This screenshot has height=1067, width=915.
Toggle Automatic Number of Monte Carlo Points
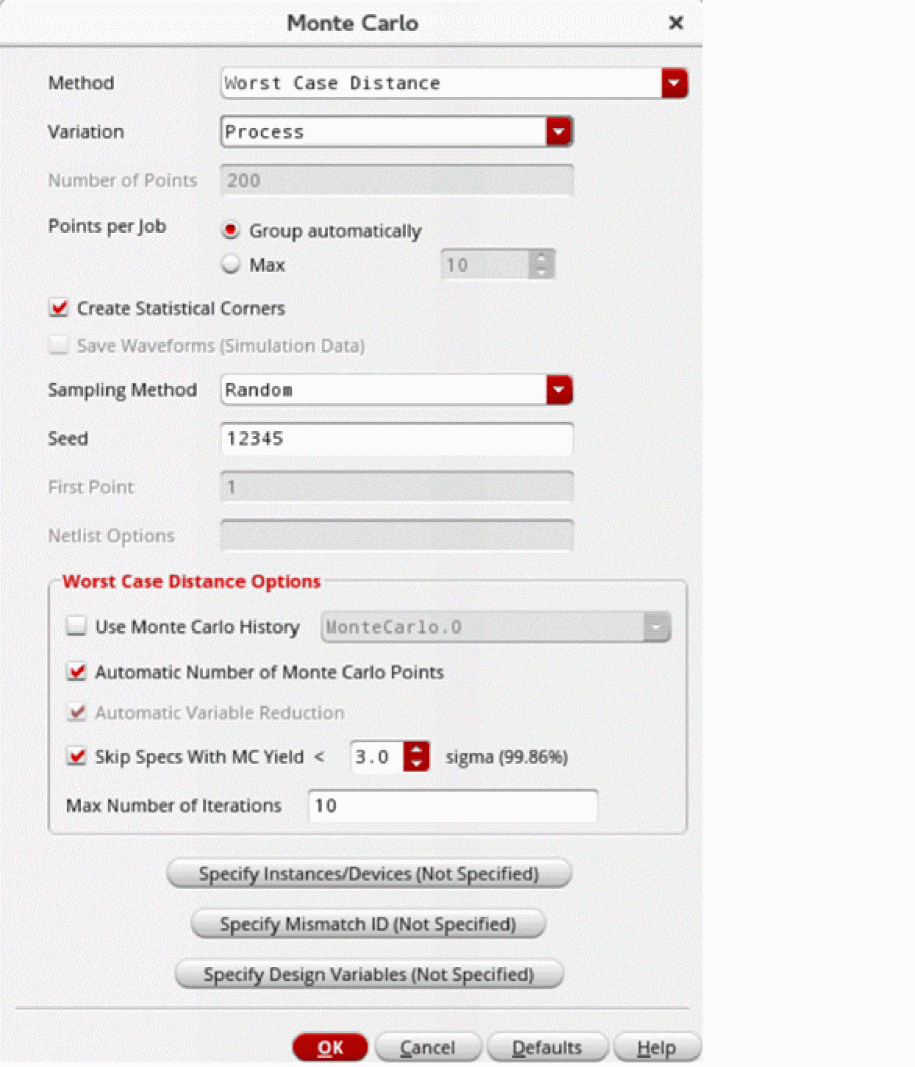pyautogui.click(x=77, y=672)
